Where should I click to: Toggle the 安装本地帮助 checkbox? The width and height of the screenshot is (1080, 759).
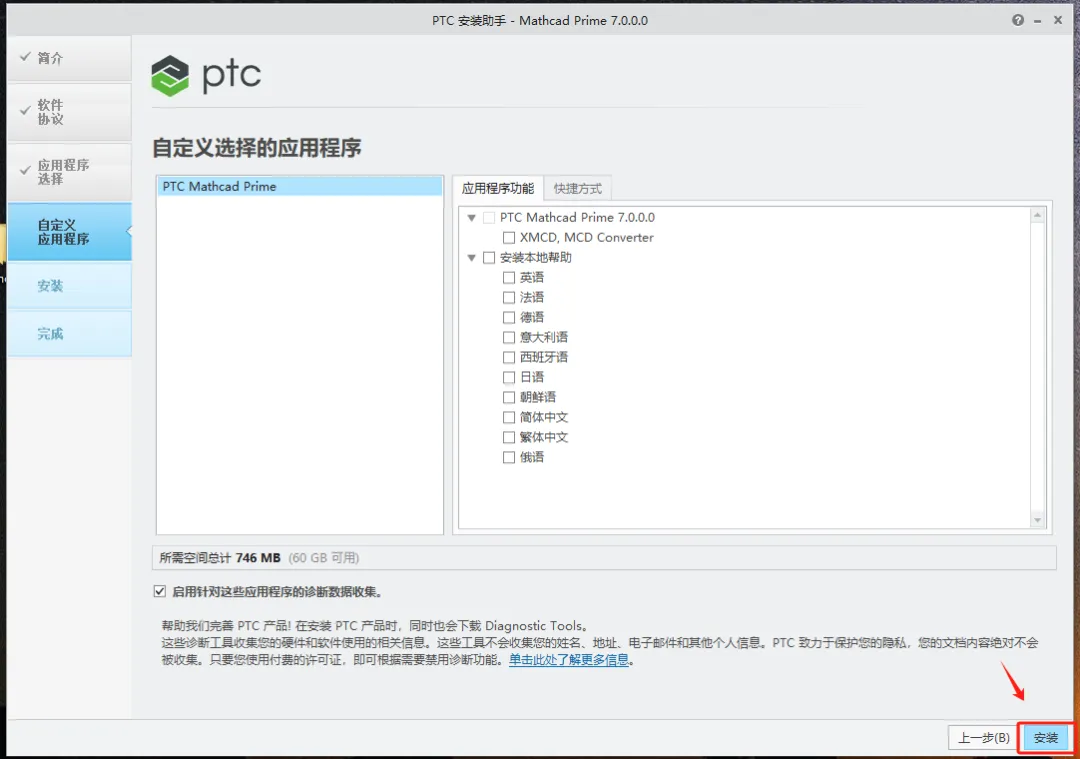[489, 258]
